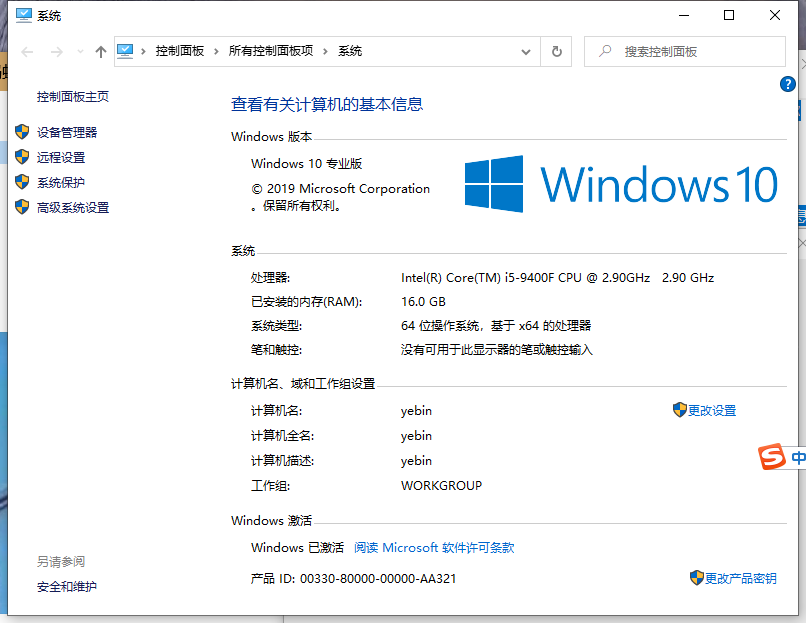Click the Forward navigation arrow
The width and height of the screenshot is (806, 623).
click(x=56, y=52)
